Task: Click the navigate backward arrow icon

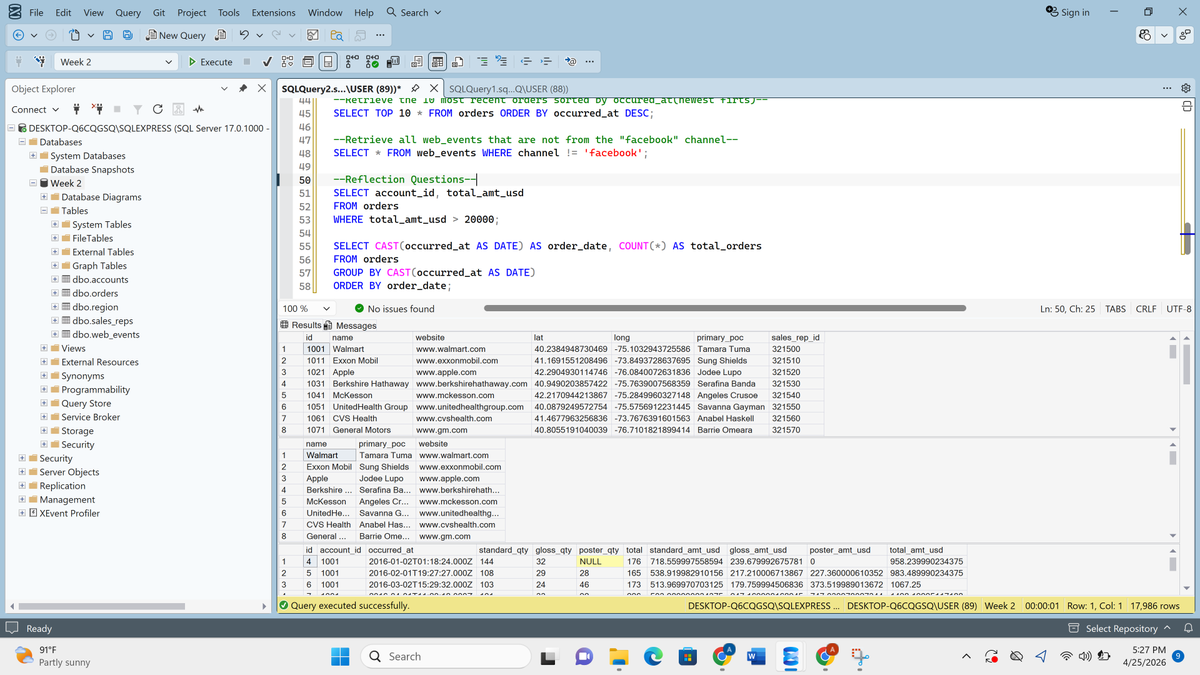Action: [20, 35]
